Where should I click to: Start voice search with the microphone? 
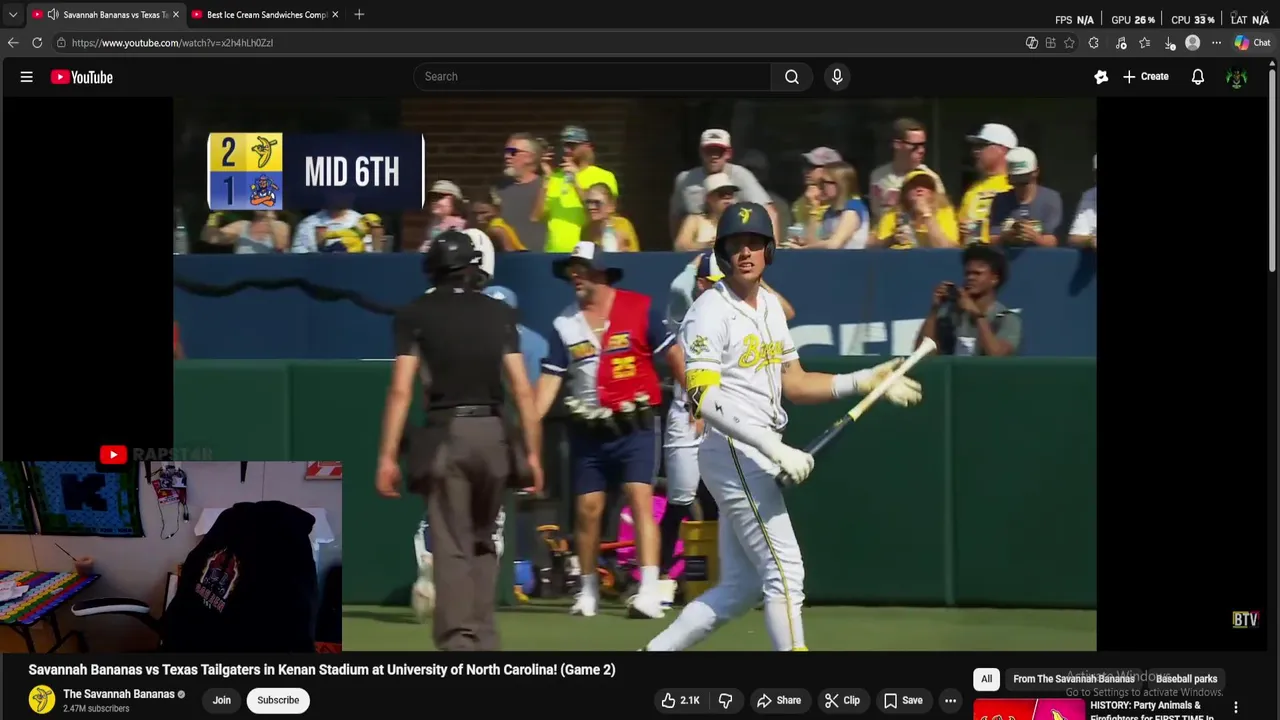[x=837, y=77]
